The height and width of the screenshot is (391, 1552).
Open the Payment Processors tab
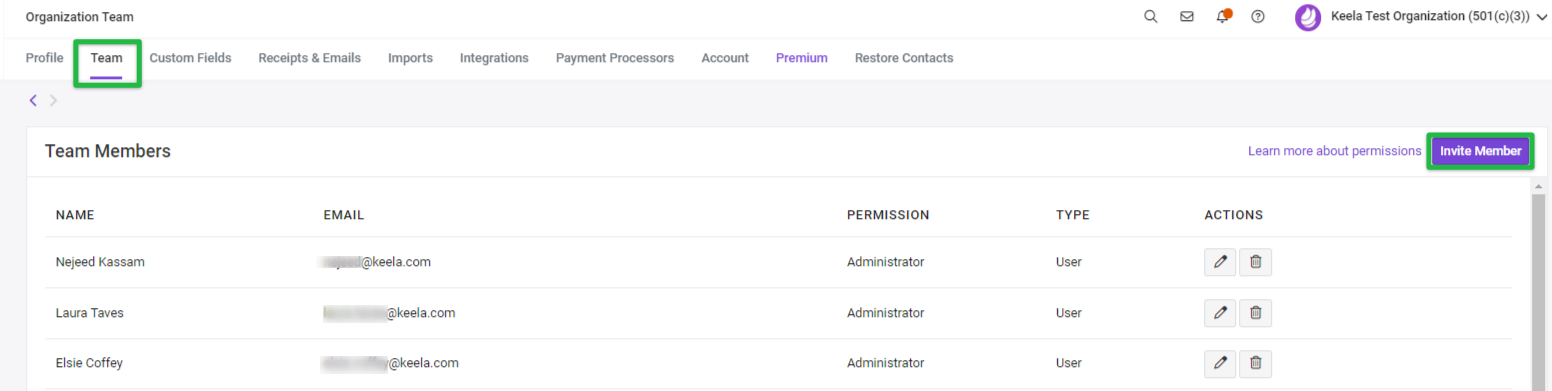615,58
